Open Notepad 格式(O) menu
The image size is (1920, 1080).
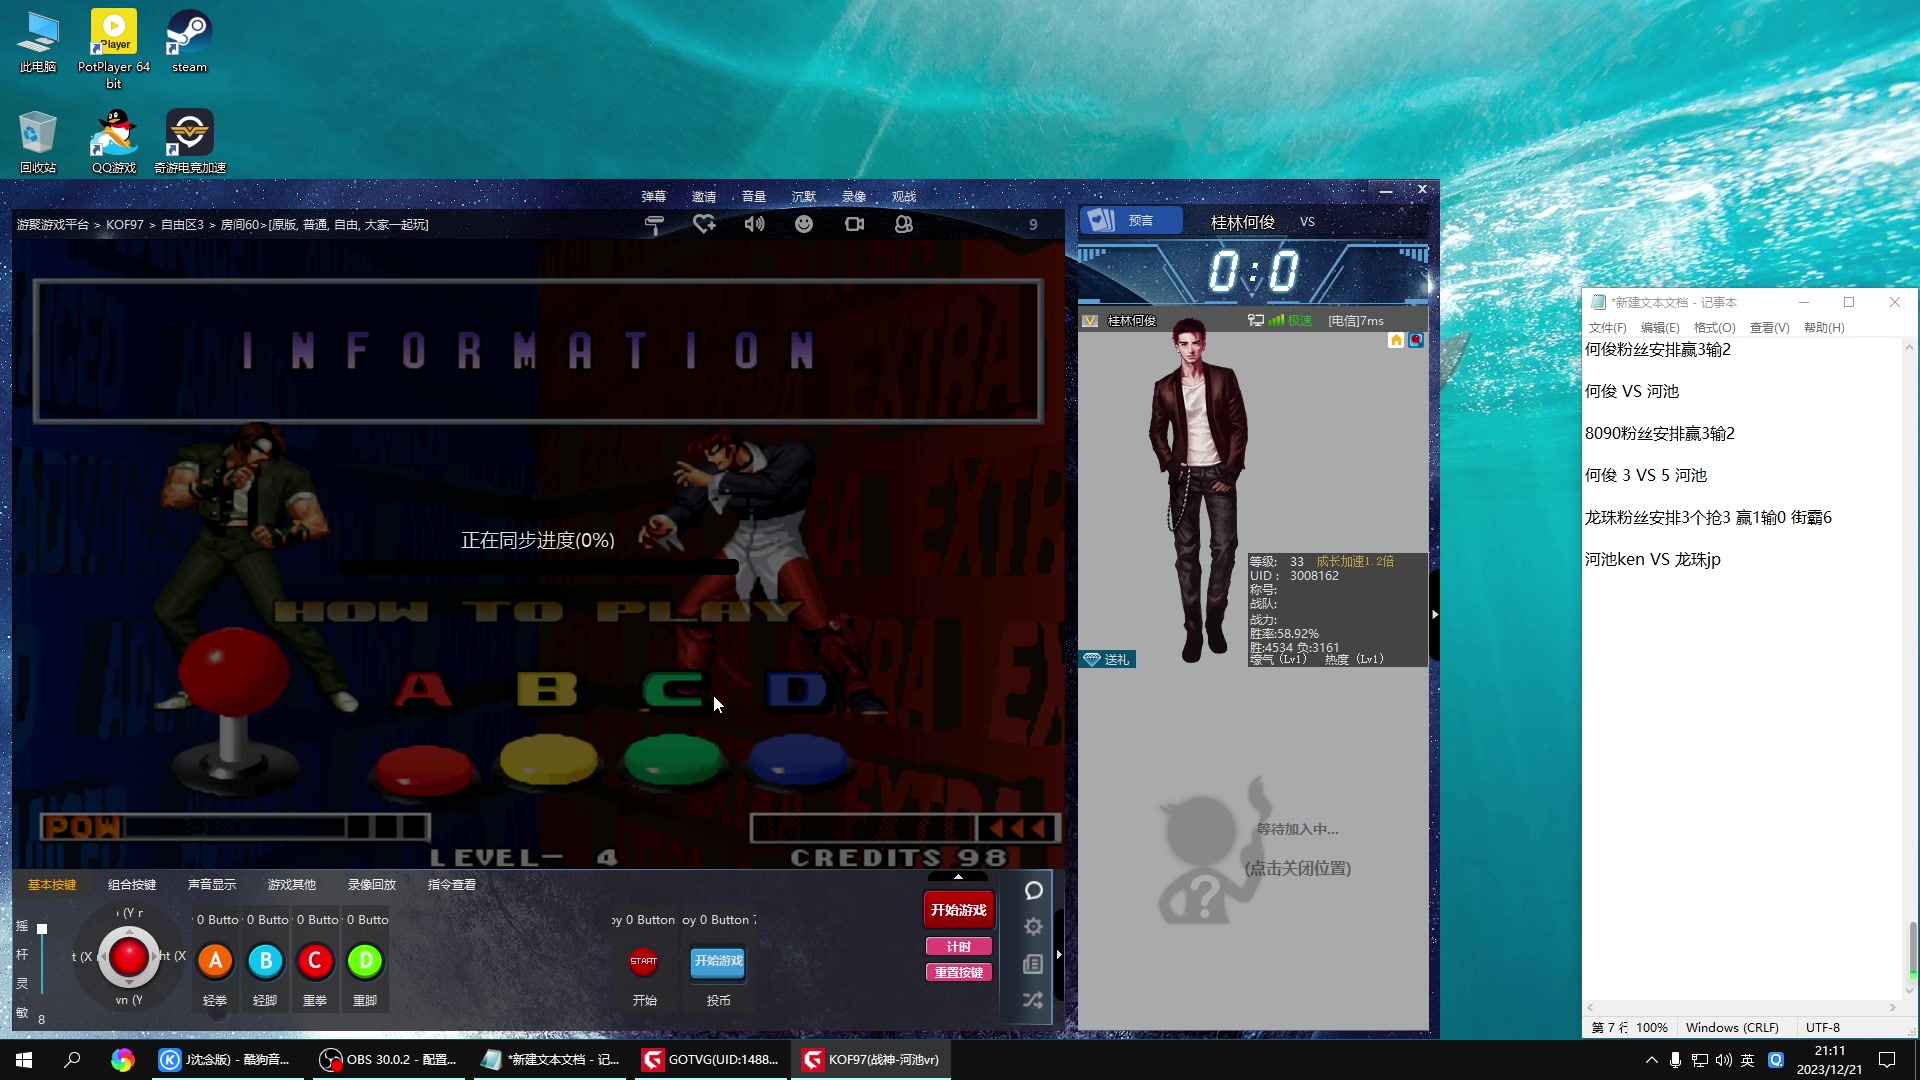tap(1715, 327)
